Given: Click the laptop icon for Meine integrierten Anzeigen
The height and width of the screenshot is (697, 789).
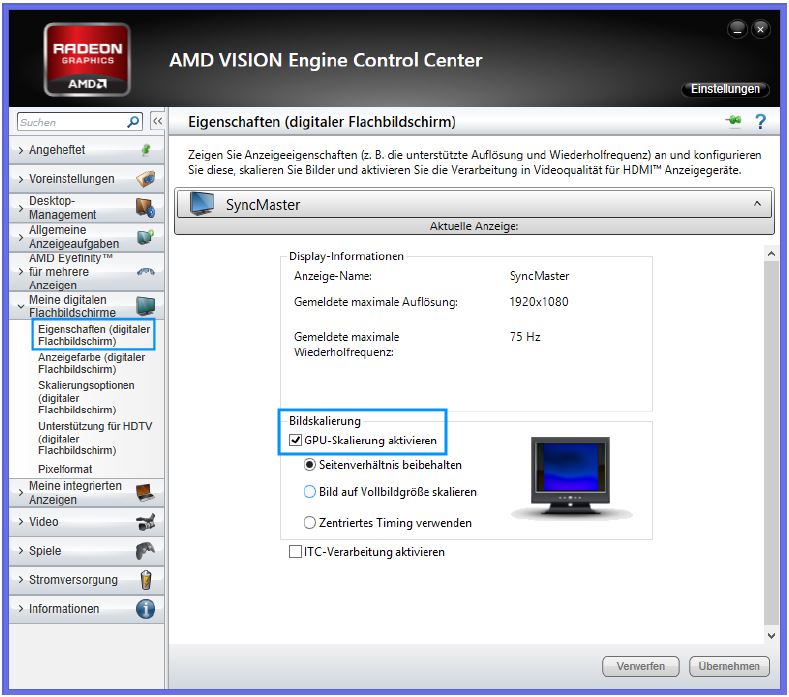Looking at the screenshot, I should click(x=145, y=493).
